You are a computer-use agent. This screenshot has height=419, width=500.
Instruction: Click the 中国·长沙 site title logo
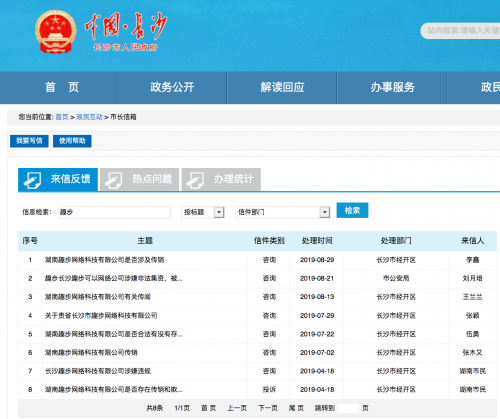(125, 32)
